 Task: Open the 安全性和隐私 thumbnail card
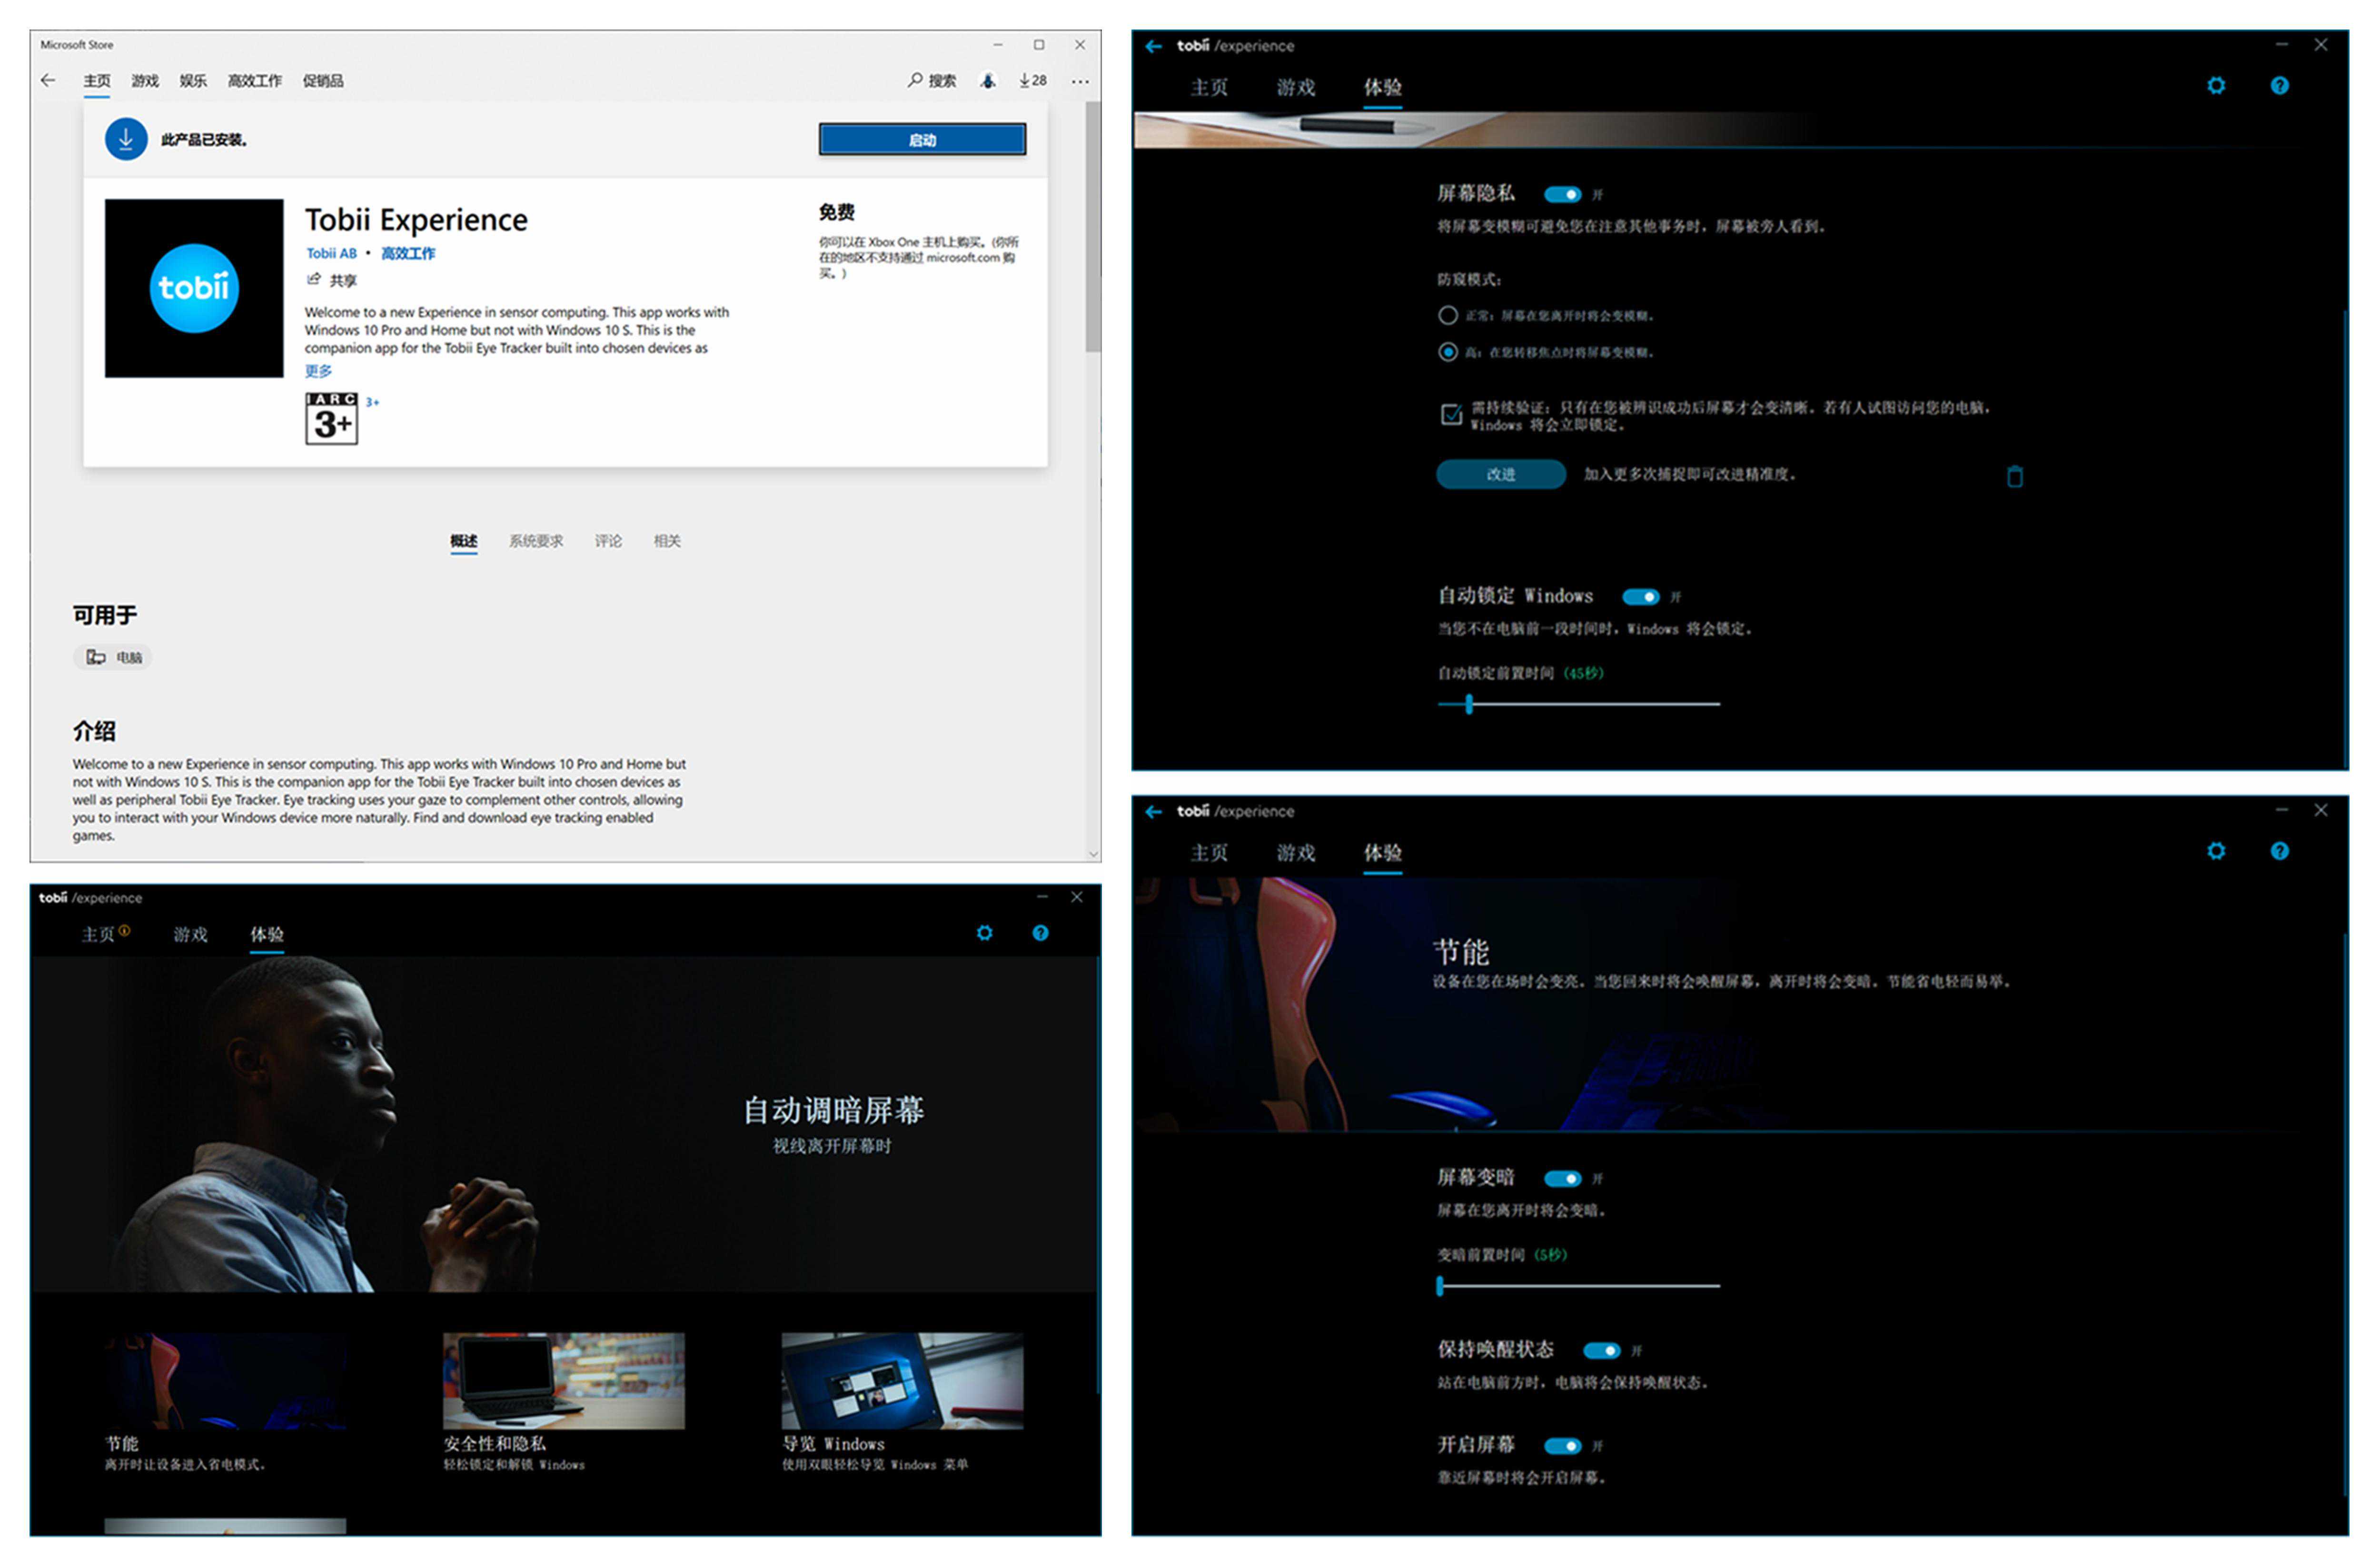(564, 1380)
